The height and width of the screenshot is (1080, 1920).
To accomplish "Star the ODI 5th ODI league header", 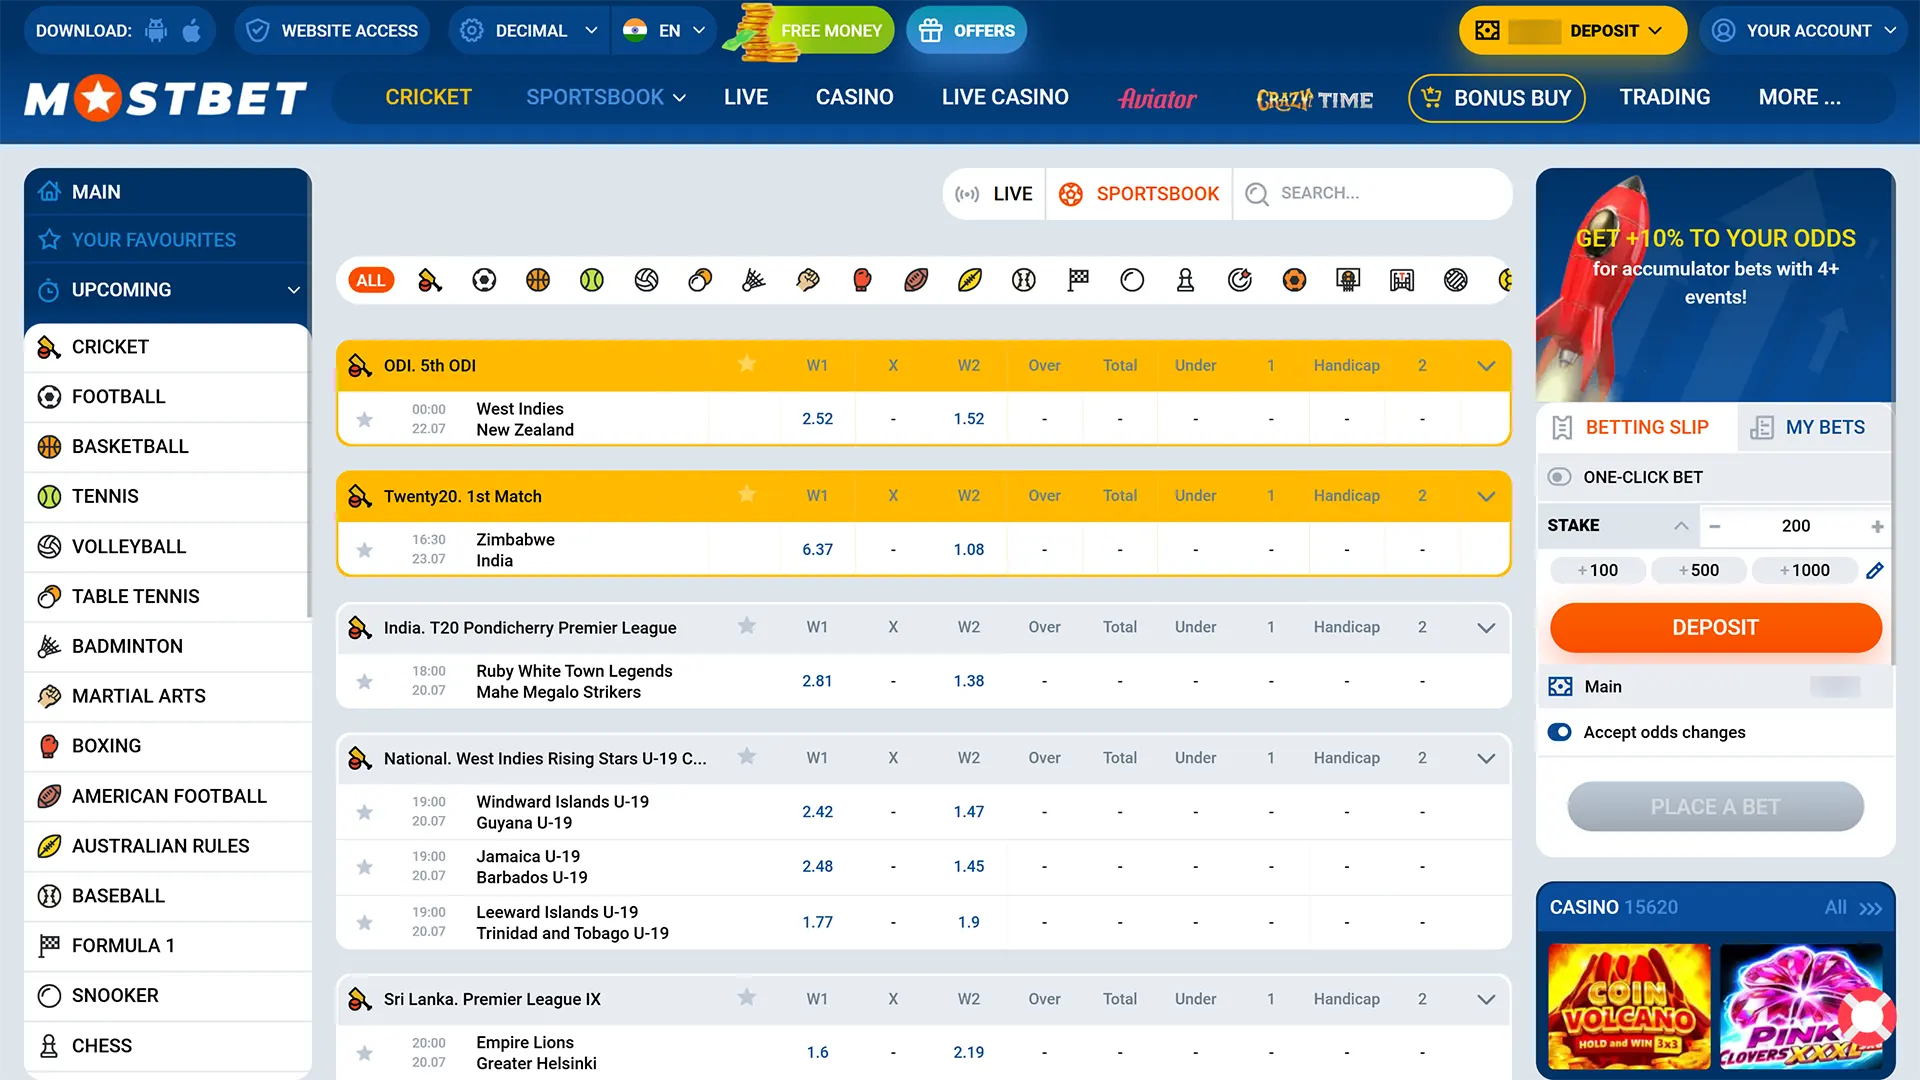I will click(746, 364).
